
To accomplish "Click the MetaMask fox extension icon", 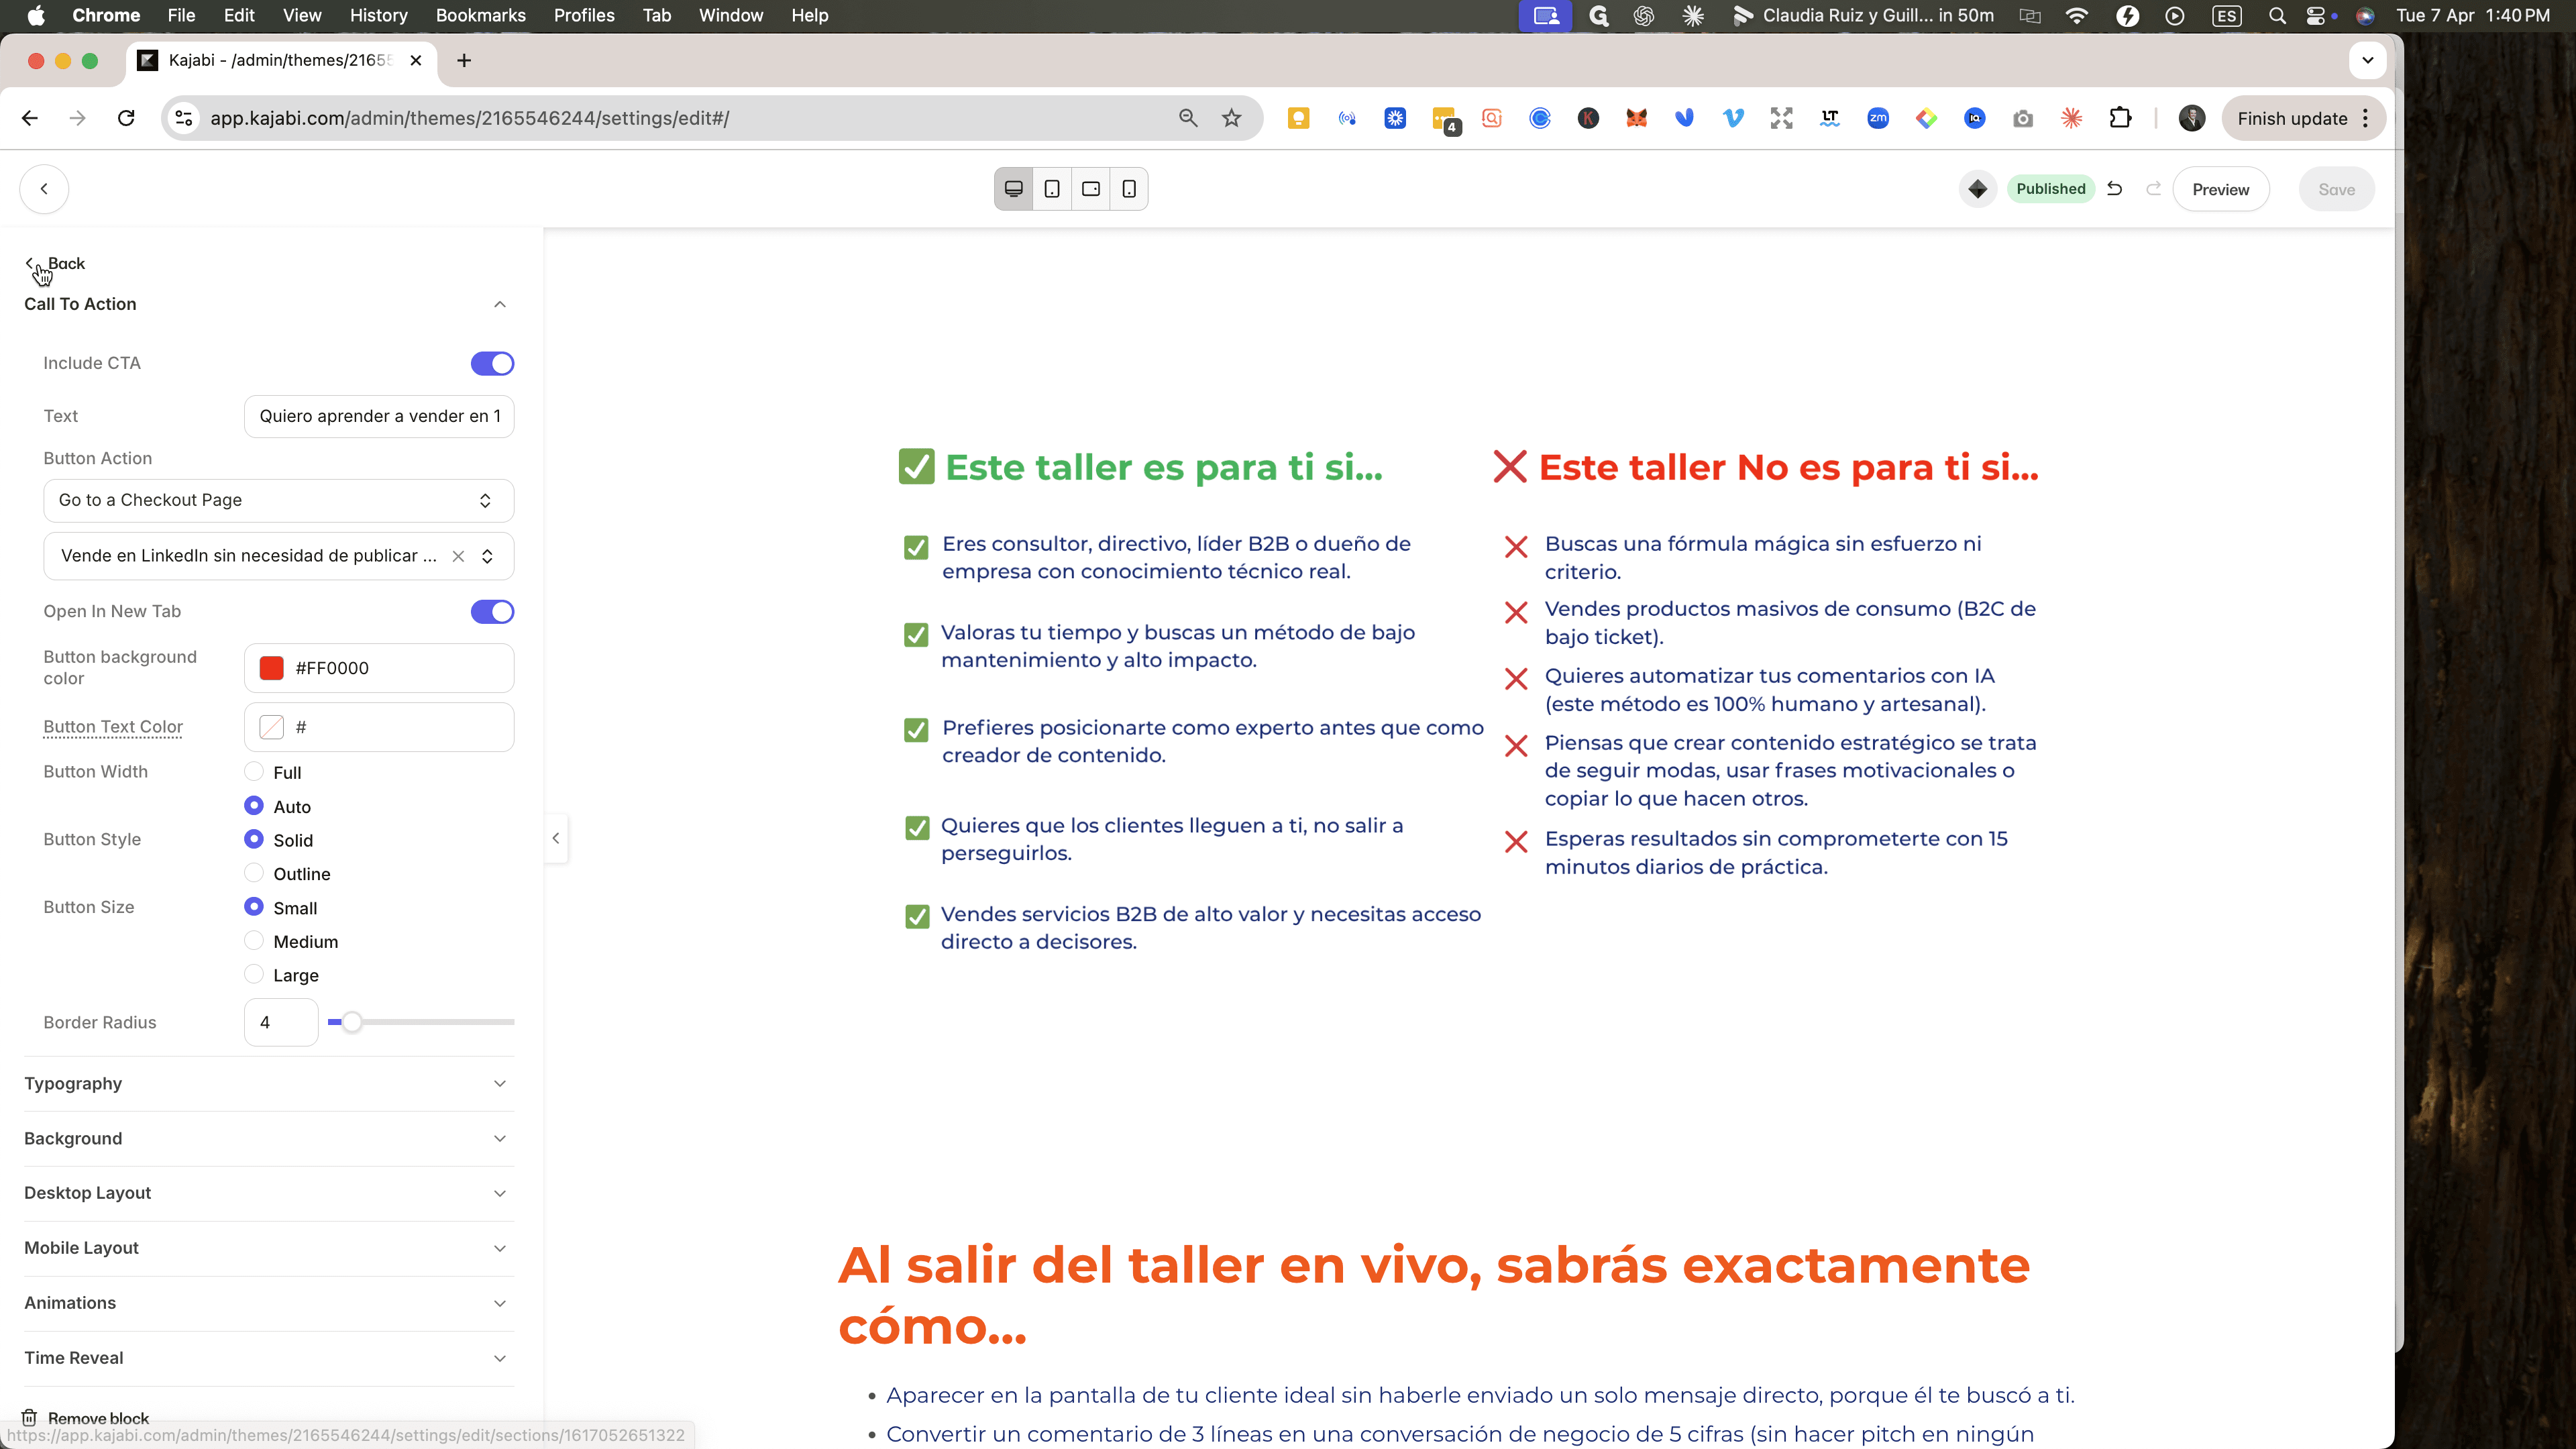I will [x=1636, y=118].
